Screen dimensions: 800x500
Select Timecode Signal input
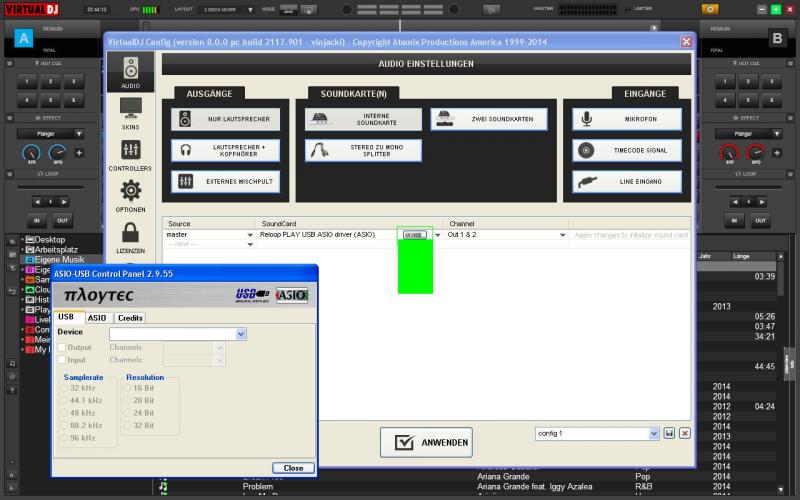627,151
